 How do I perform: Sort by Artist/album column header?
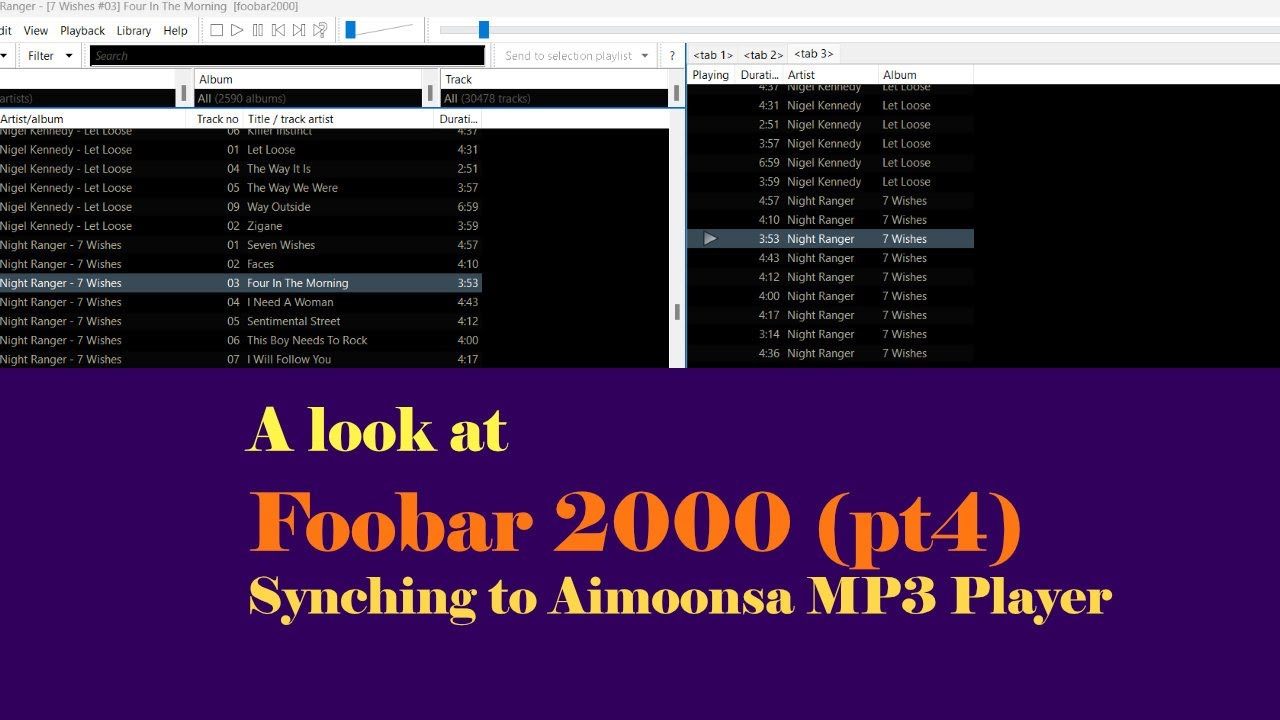pyautogui.click(x=92, y=119)
